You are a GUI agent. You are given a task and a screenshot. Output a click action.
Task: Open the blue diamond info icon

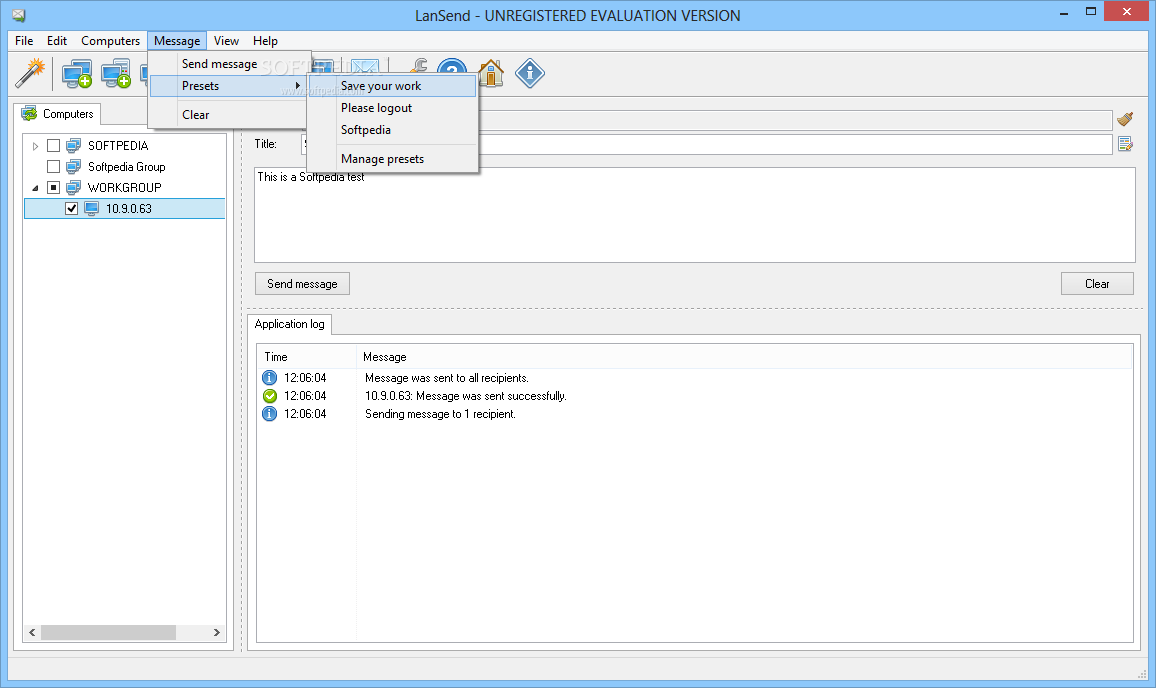[x=529, y=73]
